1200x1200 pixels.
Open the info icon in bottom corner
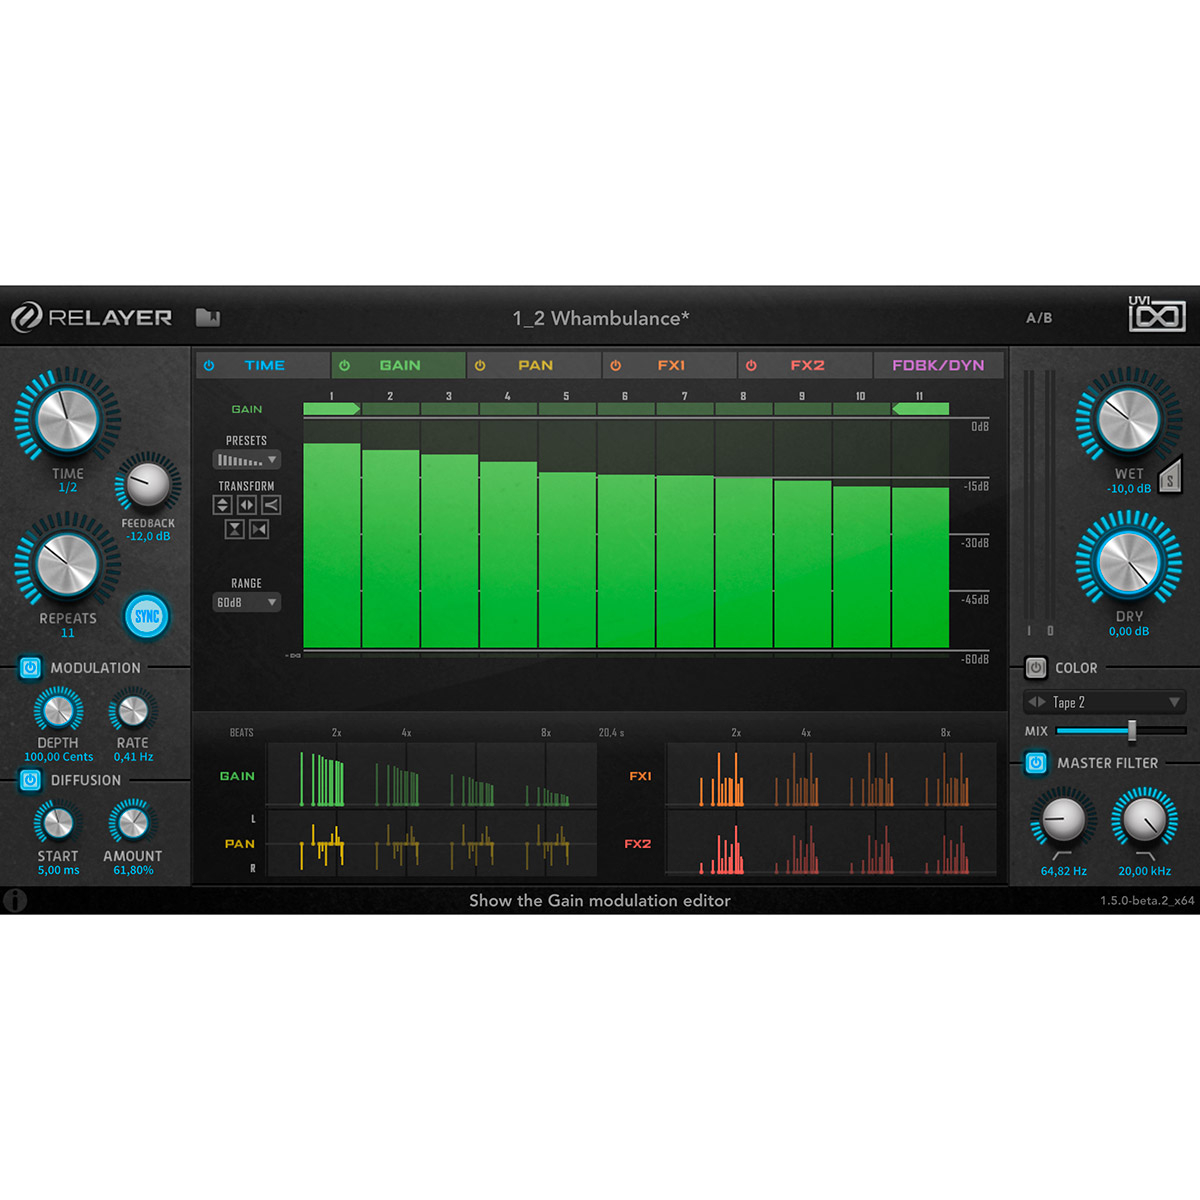[14, 900]
